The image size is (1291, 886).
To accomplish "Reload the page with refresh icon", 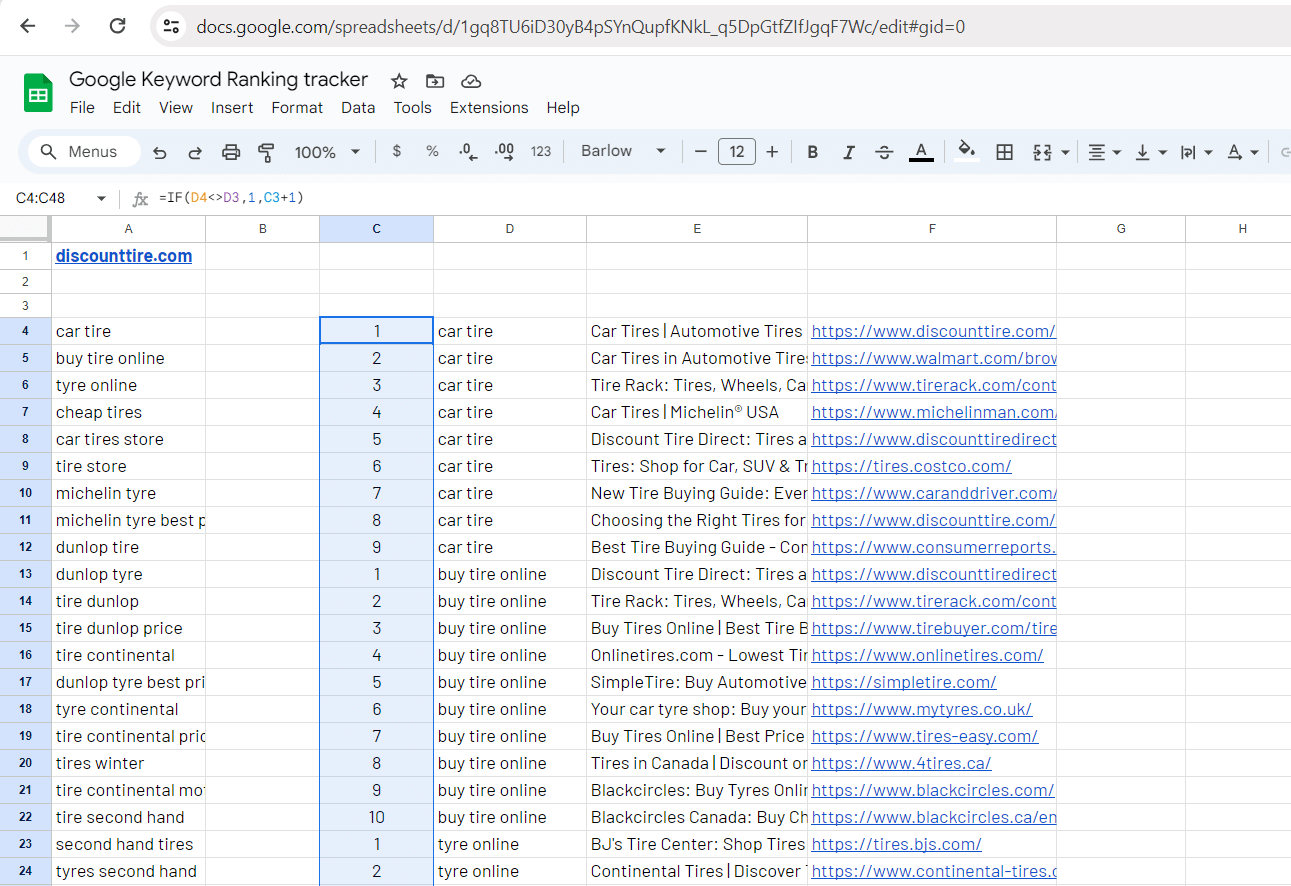I will point(117,26).
